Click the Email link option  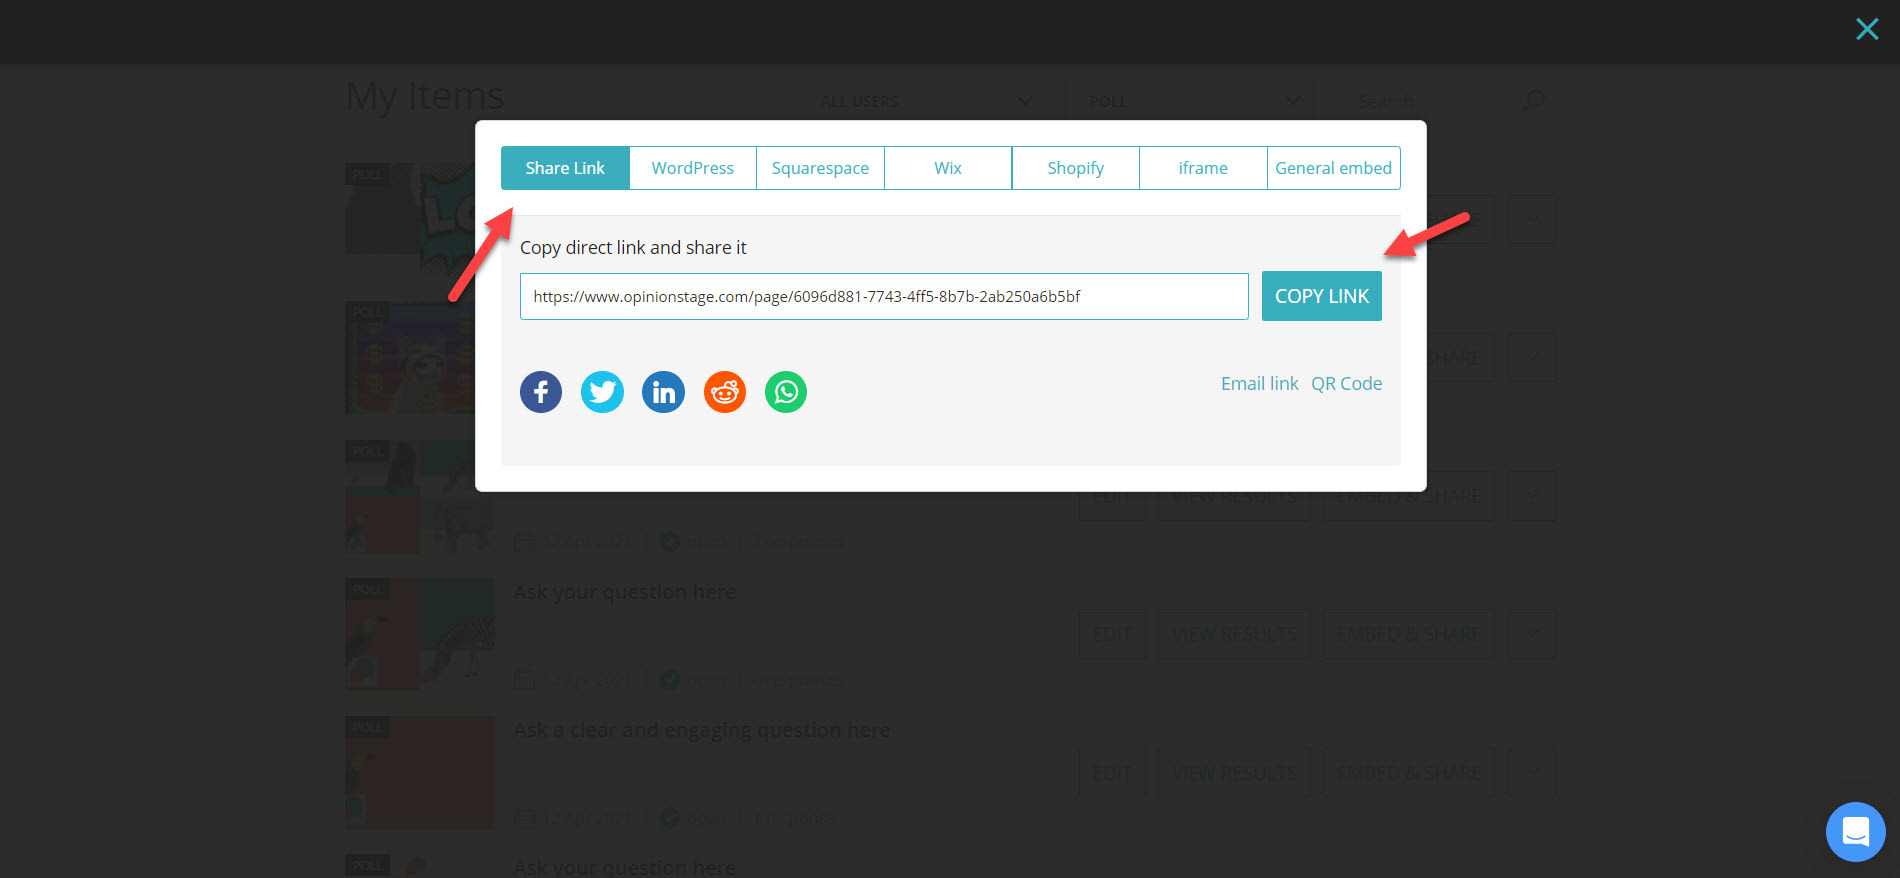point(1259,384)
